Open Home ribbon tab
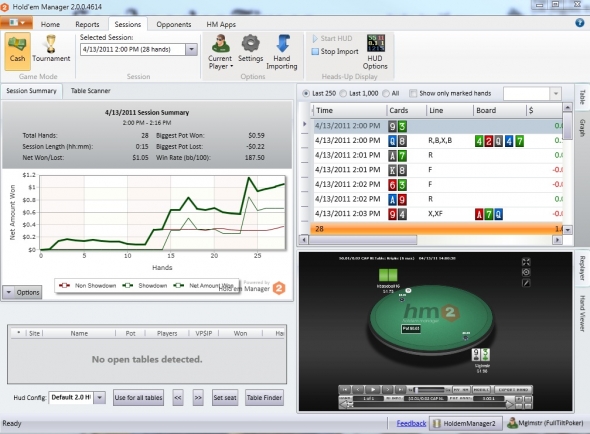Screen dimensions: 590x434 (50, 24)
